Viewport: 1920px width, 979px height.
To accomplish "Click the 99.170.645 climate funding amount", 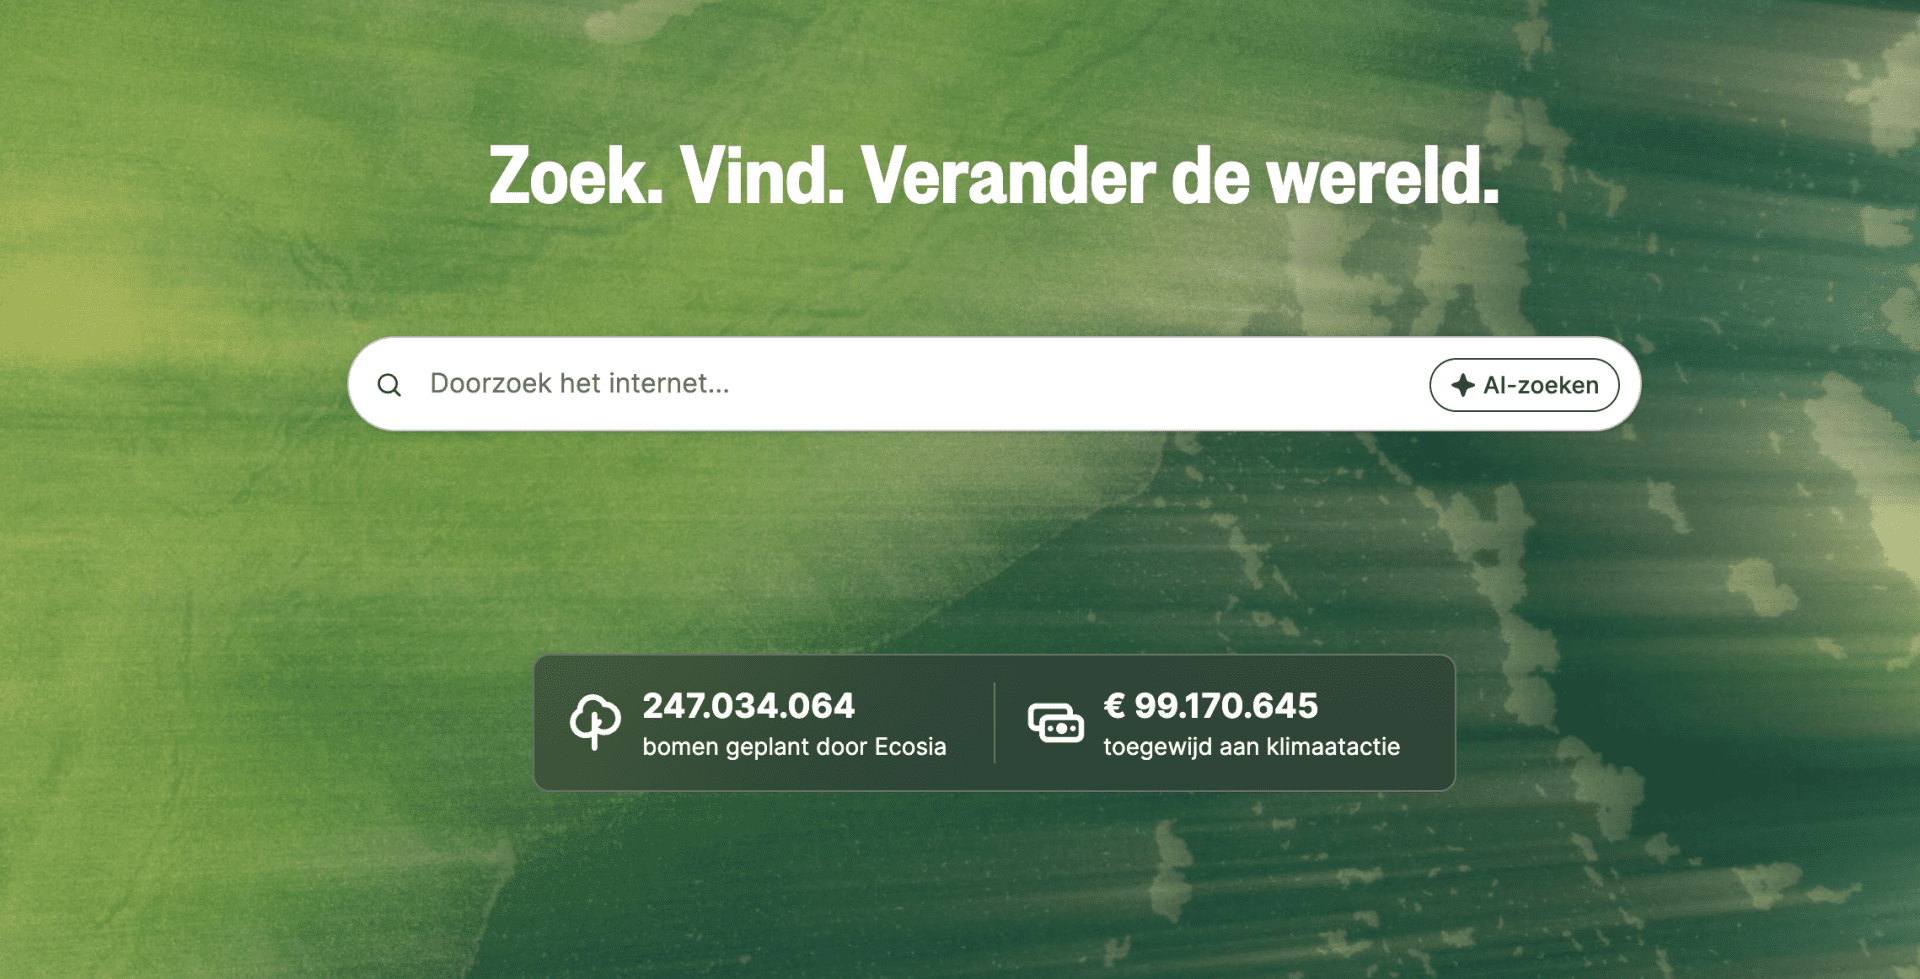I will pyautogui.click(x=1226, y=706).
